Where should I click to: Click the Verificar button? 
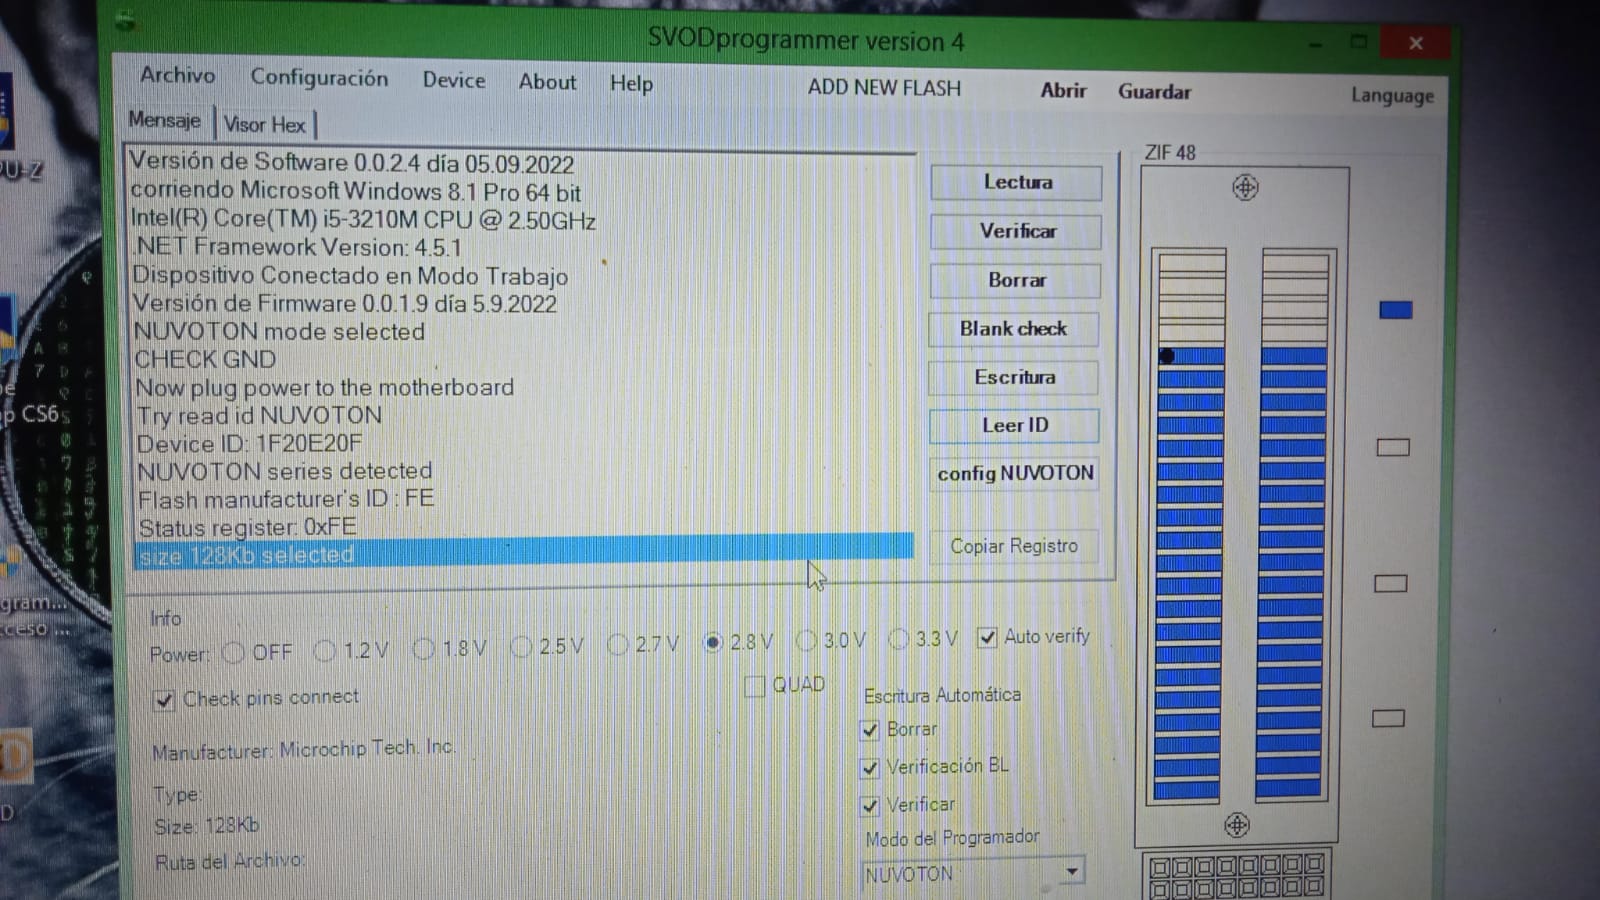click(1017, 231)
